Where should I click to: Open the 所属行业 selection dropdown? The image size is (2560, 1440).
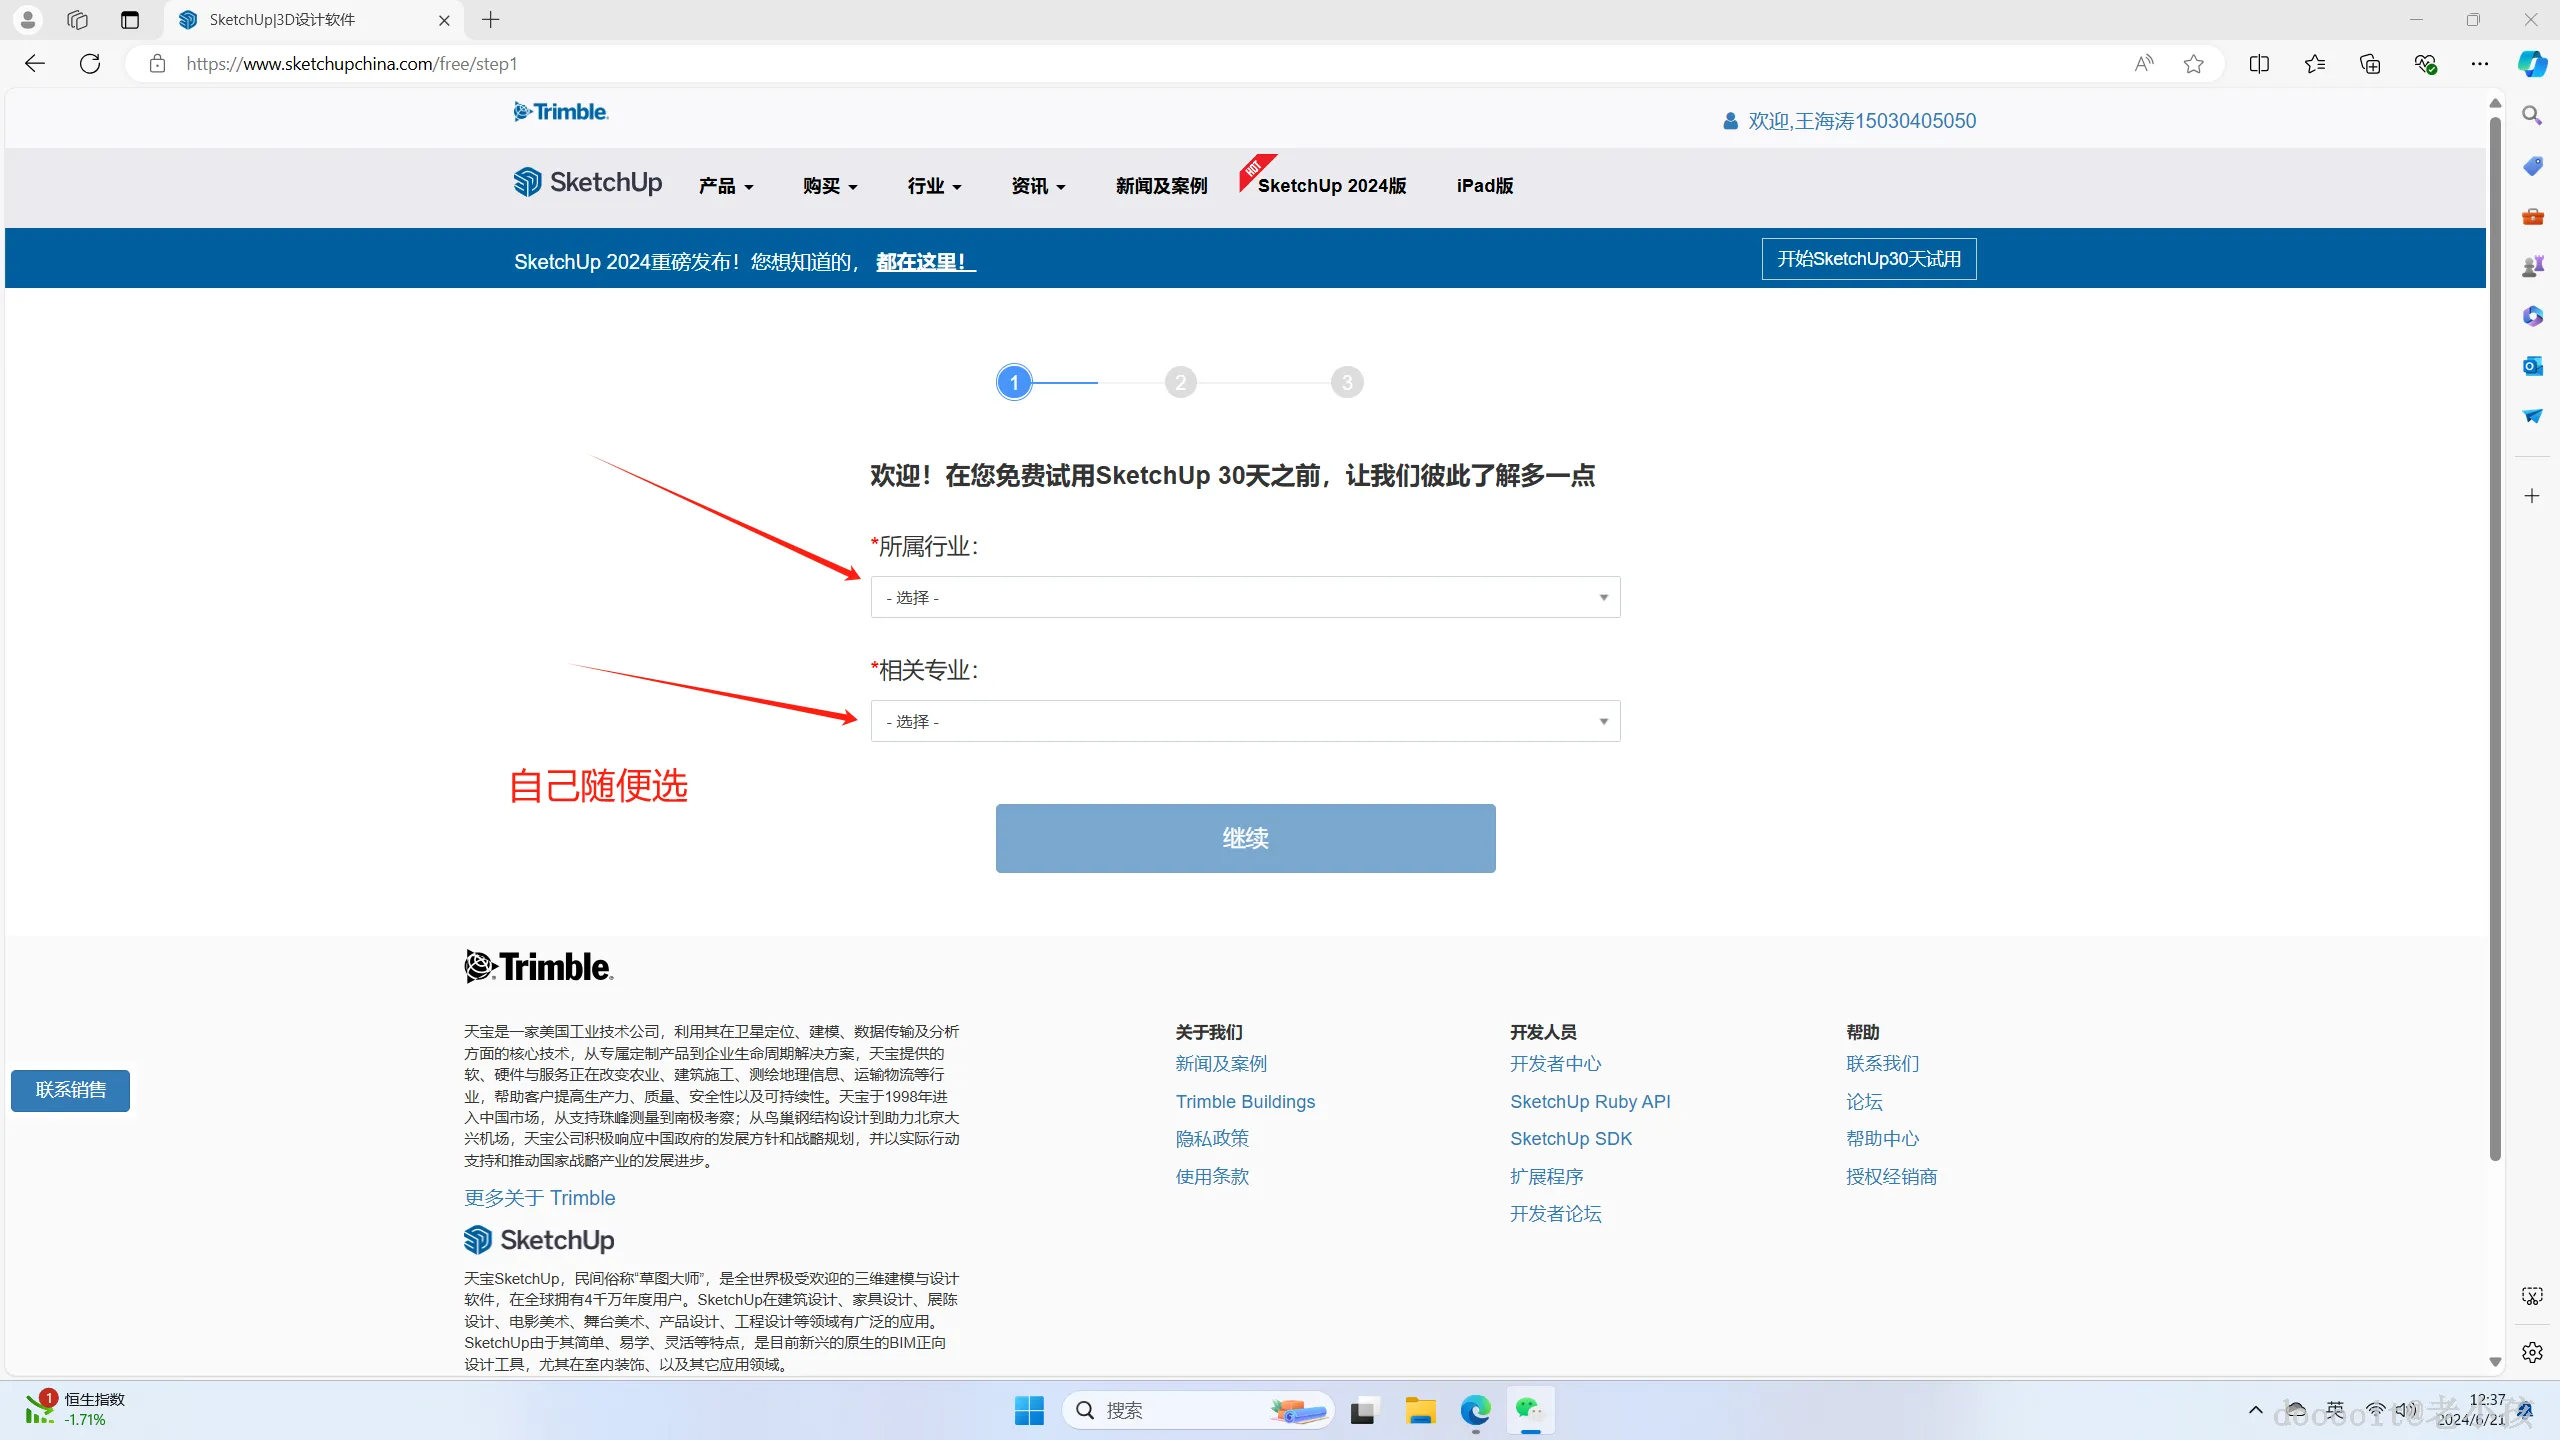(1244, 596)
